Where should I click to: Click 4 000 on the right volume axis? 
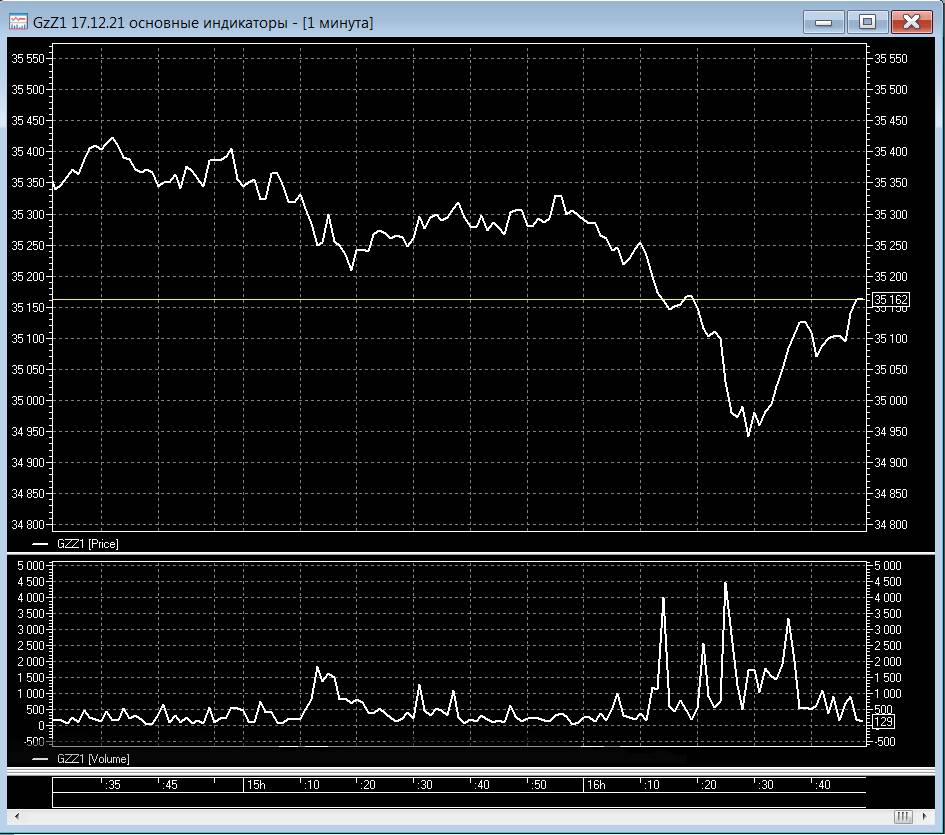(x=888, y=597)
